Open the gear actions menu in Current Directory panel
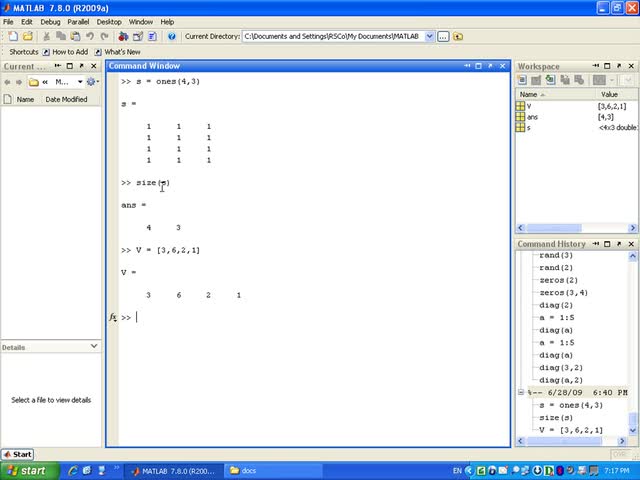The image size is (640, 480). 92,82
